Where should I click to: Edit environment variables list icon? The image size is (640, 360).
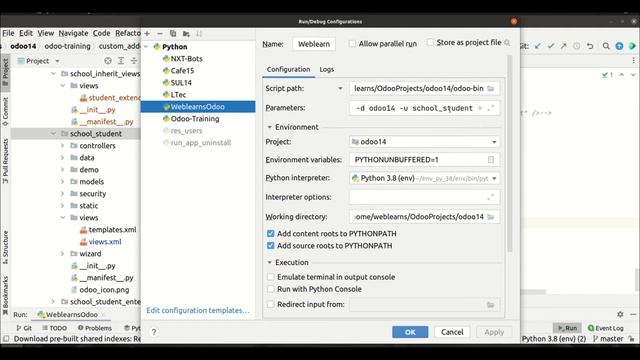coord(491,160)
